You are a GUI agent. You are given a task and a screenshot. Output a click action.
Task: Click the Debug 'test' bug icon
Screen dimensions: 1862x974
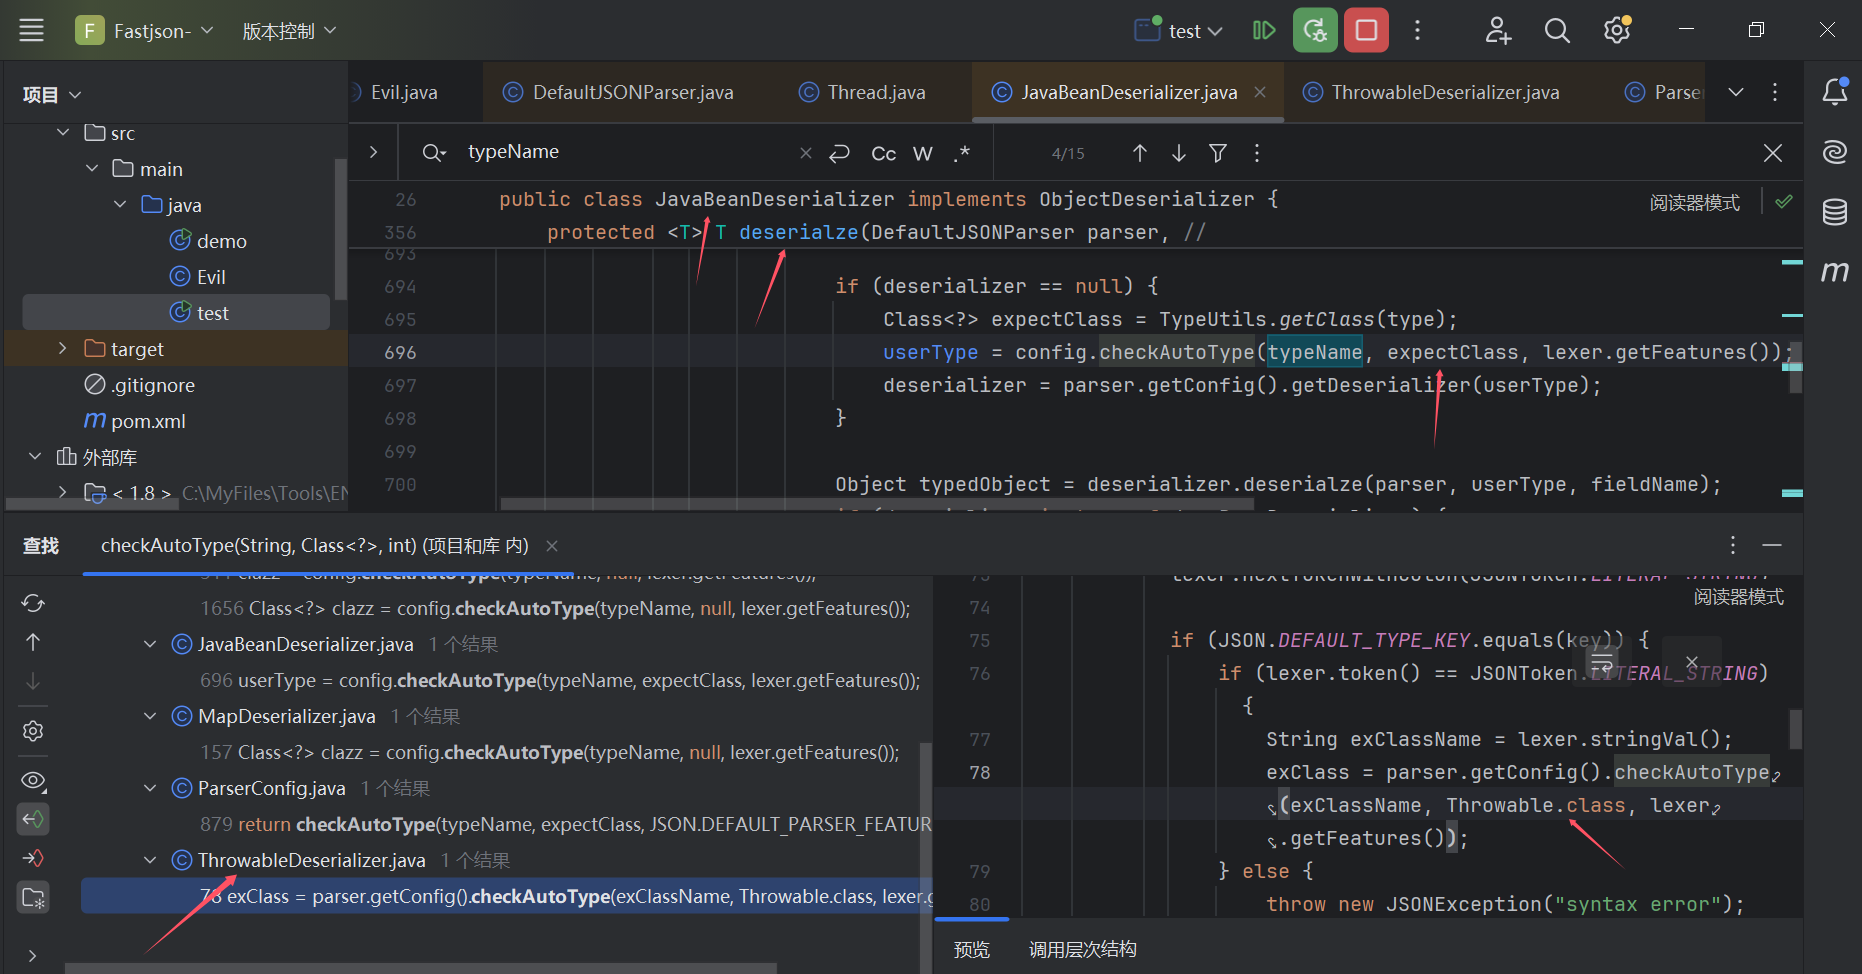pyautogui.click(x=1315, y=31)
